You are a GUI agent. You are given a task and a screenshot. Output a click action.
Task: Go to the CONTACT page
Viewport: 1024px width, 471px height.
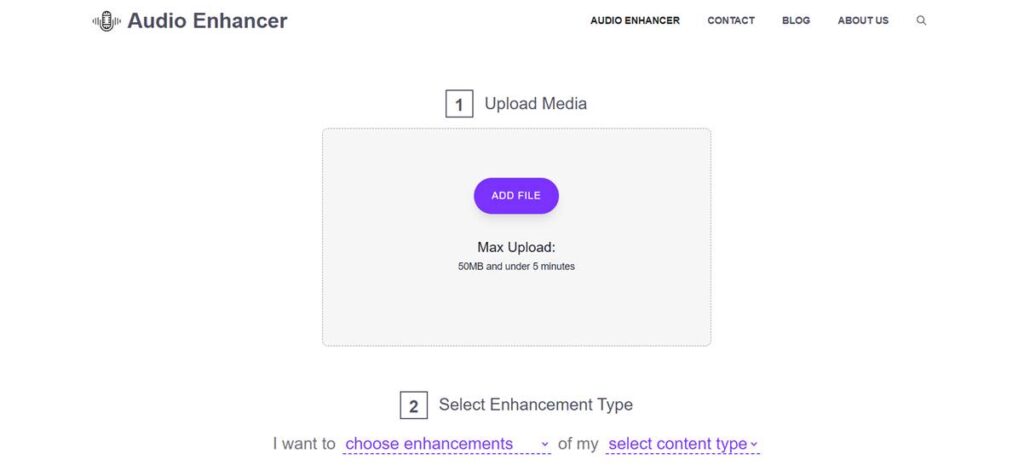click(731, 20)
